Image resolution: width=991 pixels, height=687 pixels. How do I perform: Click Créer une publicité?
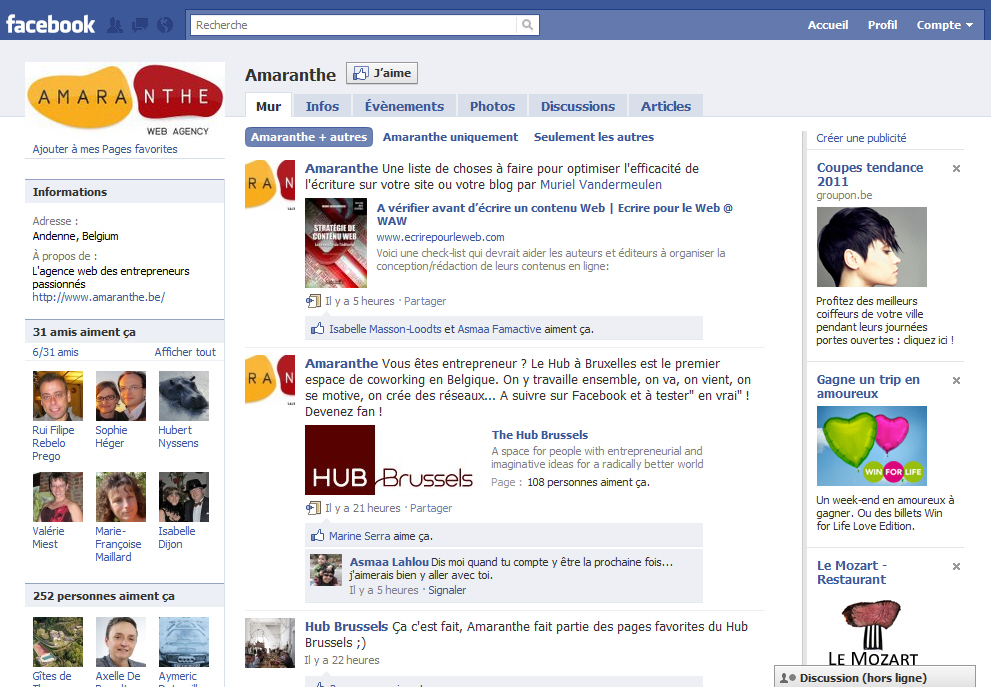pyautogui.click(x=861, y=138)
